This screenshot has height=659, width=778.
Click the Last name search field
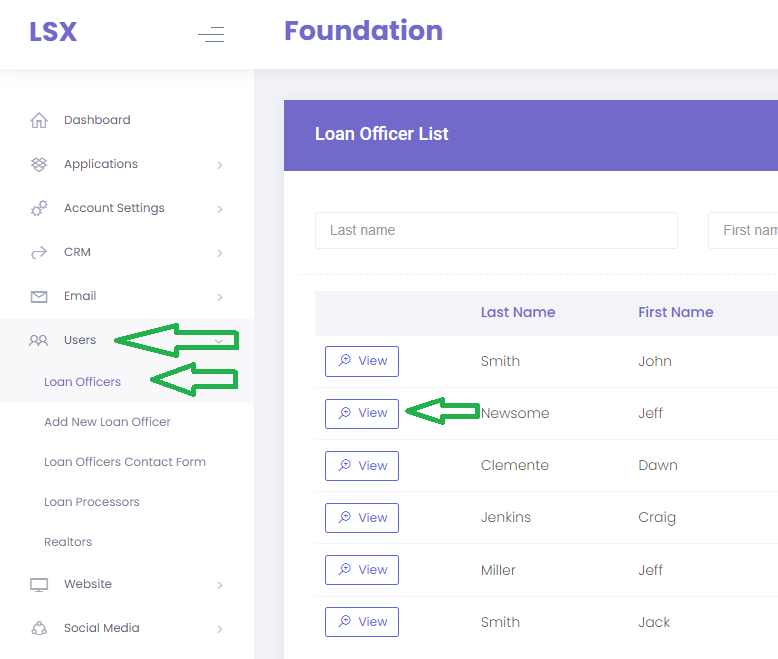[x=496, y=230]
